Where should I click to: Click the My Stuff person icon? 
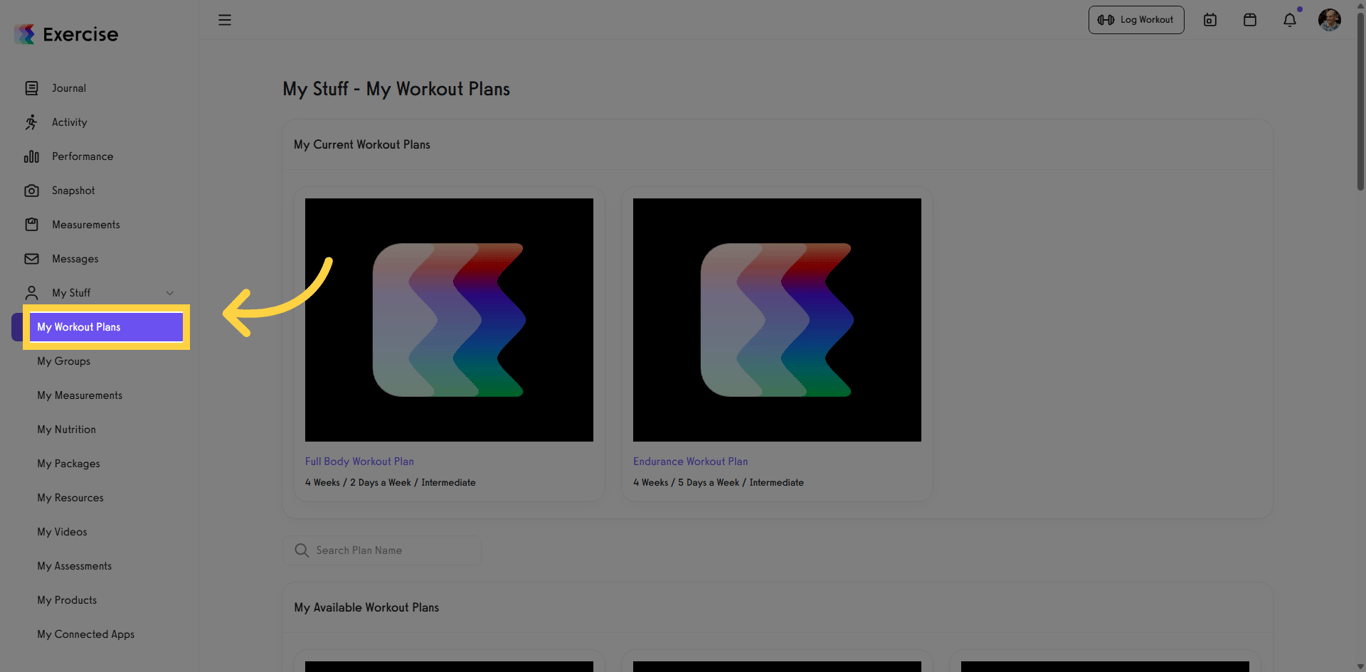pos(32,292)
